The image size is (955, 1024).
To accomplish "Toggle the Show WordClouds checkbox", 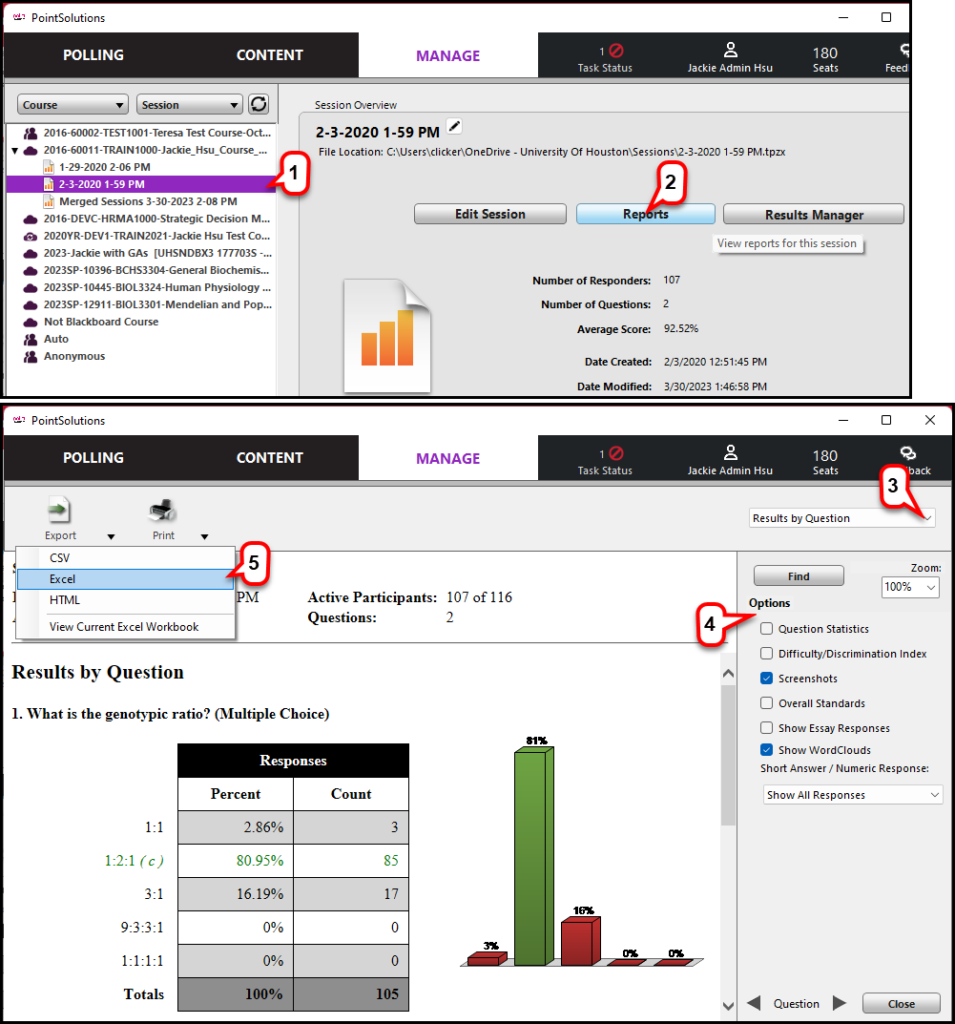I will click(x=767, y=750).
